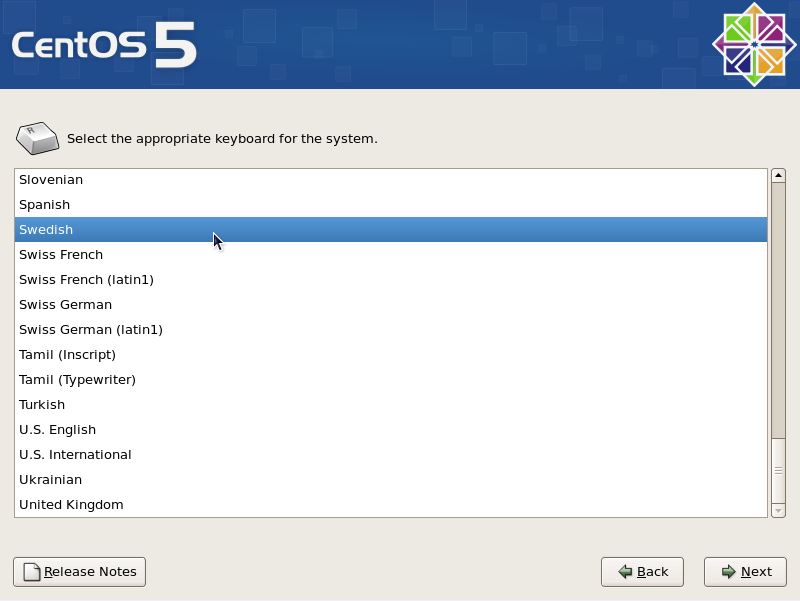Pick Swiss German (latin1) layout
800x601 pixels.
[391, 330]
